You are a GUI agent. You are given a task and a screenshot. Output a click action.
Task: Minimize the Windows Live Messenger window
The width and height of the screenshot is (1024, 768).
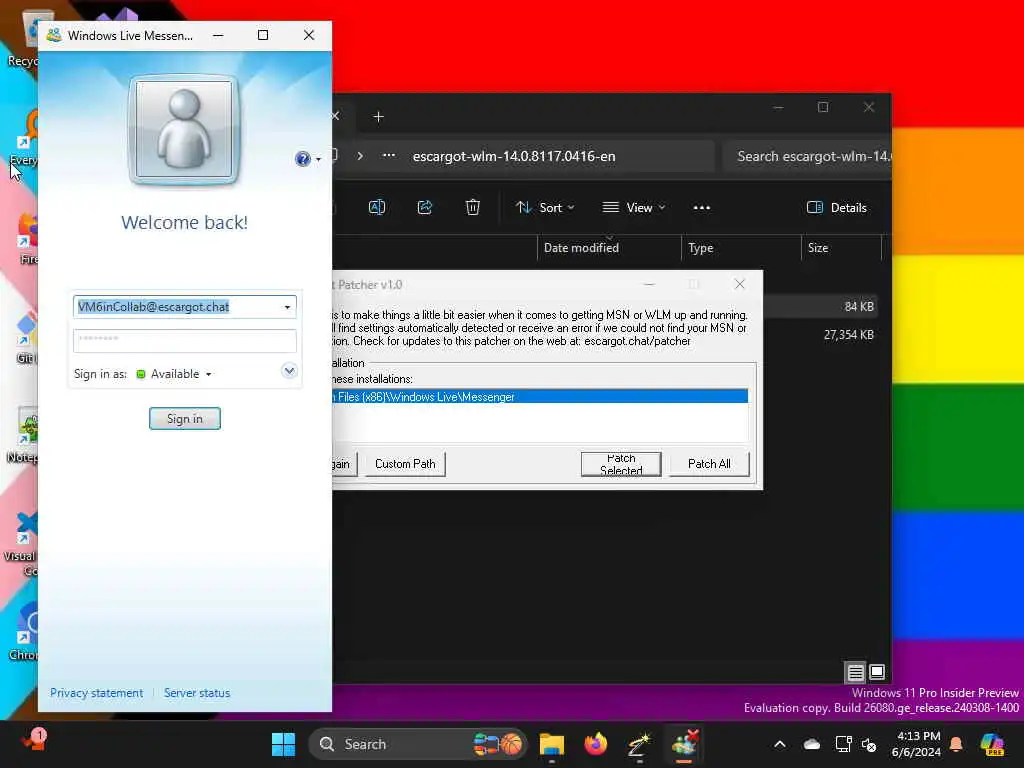click(218, 35)
